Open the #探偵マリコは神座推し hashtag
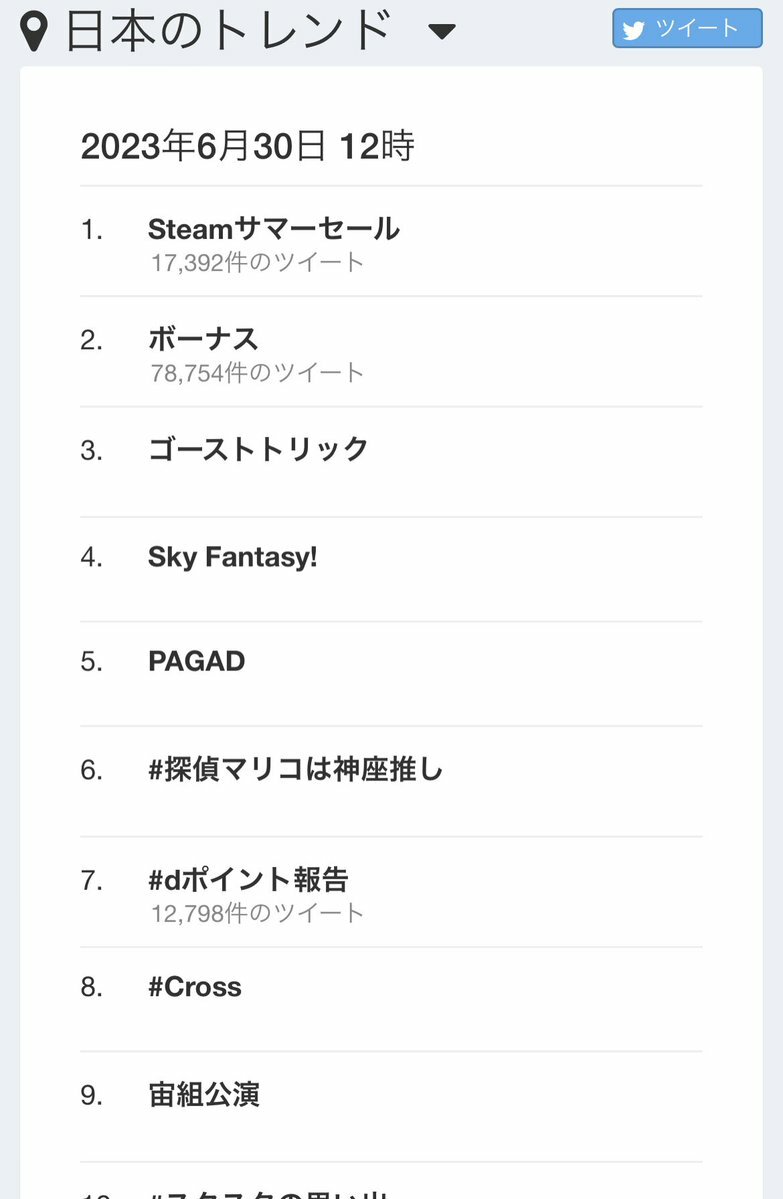The height and width of the screenshot is (1199, 783). click(295, 770)
